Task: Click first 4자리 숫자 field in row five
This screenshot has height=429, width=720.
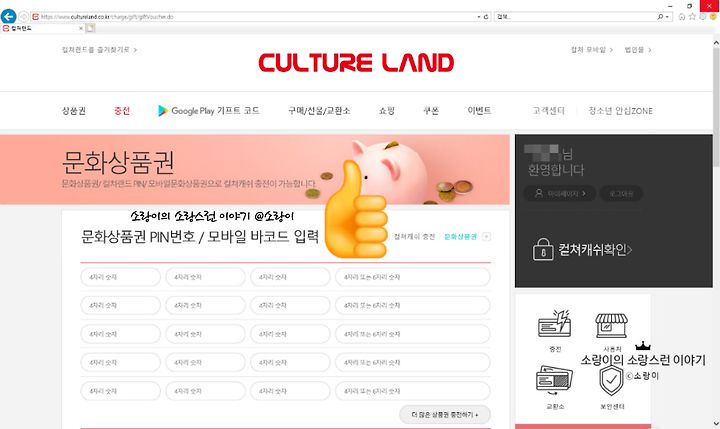Action: coord(120,391)
